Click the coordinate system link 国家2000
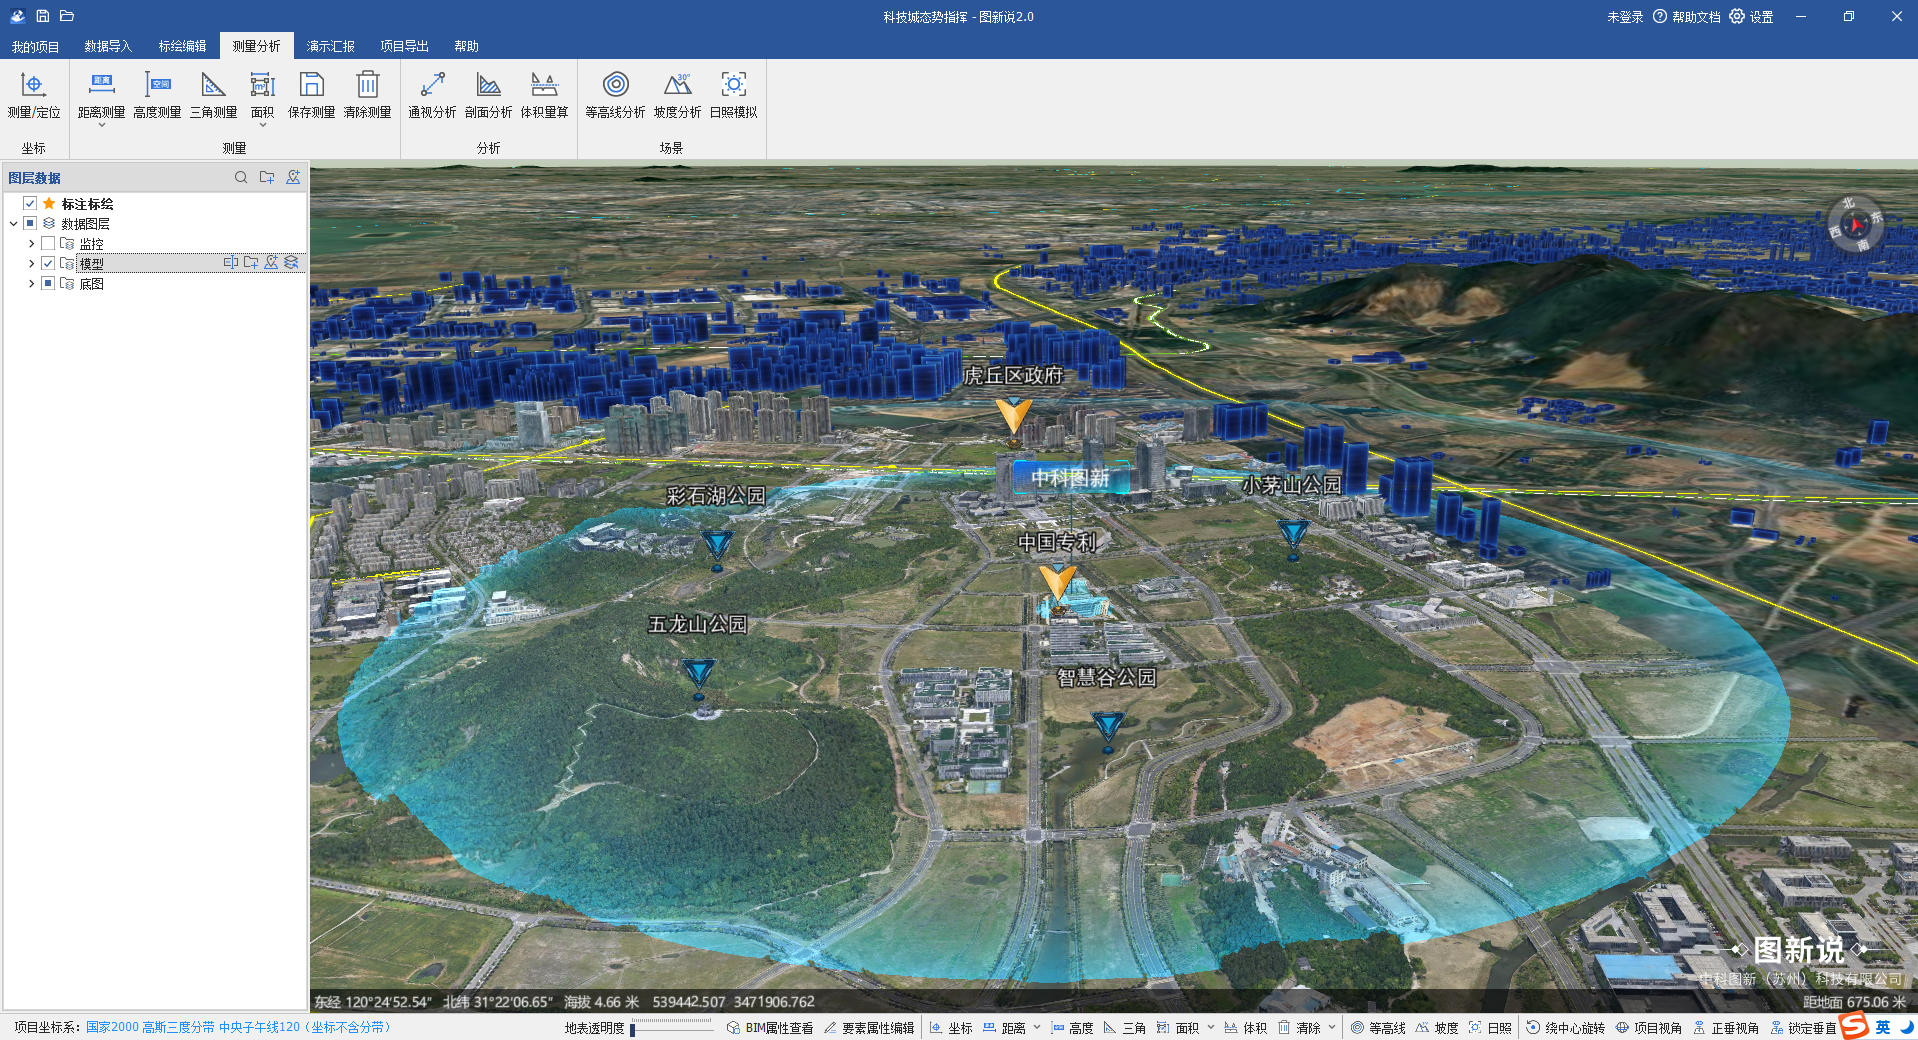Viewport: 1918px width, 1040px height. coord(238,1027)
